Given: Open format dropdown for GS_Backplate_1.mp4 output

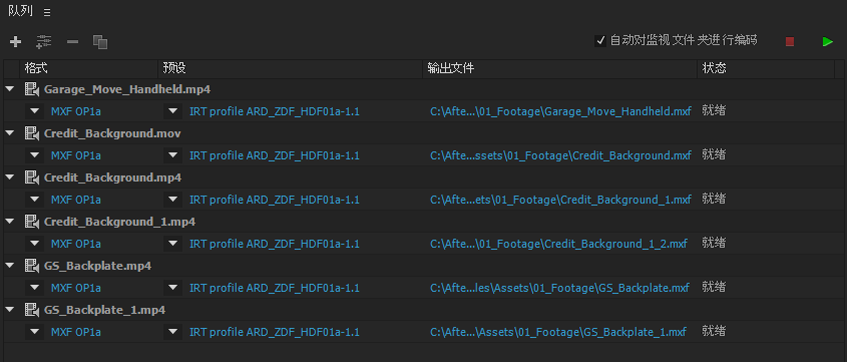Looking at the screenshot, I should (x=35, y=333).
